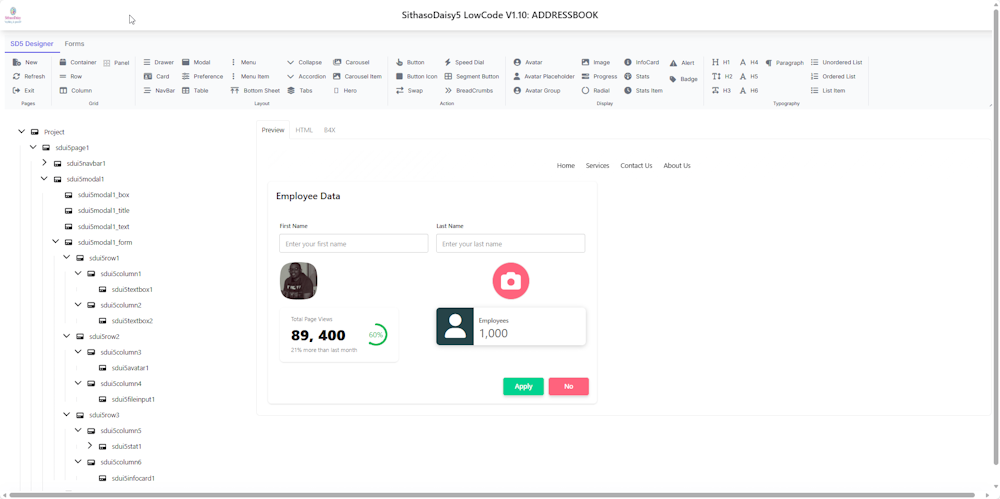Add a Drawer layout component
1000x499 pixels.
click(158, 63)
